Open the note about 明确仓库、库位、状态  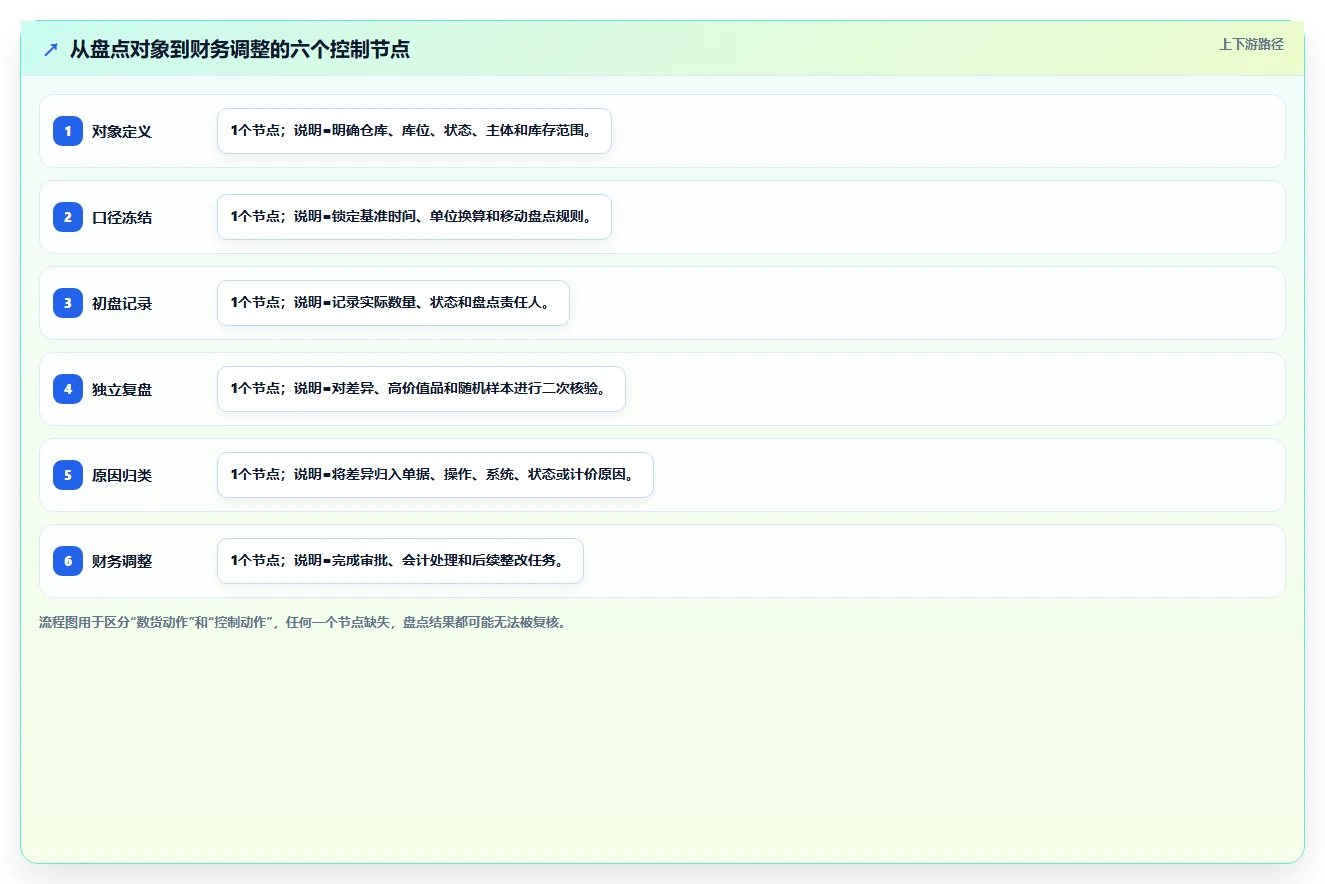pos(414,131)
